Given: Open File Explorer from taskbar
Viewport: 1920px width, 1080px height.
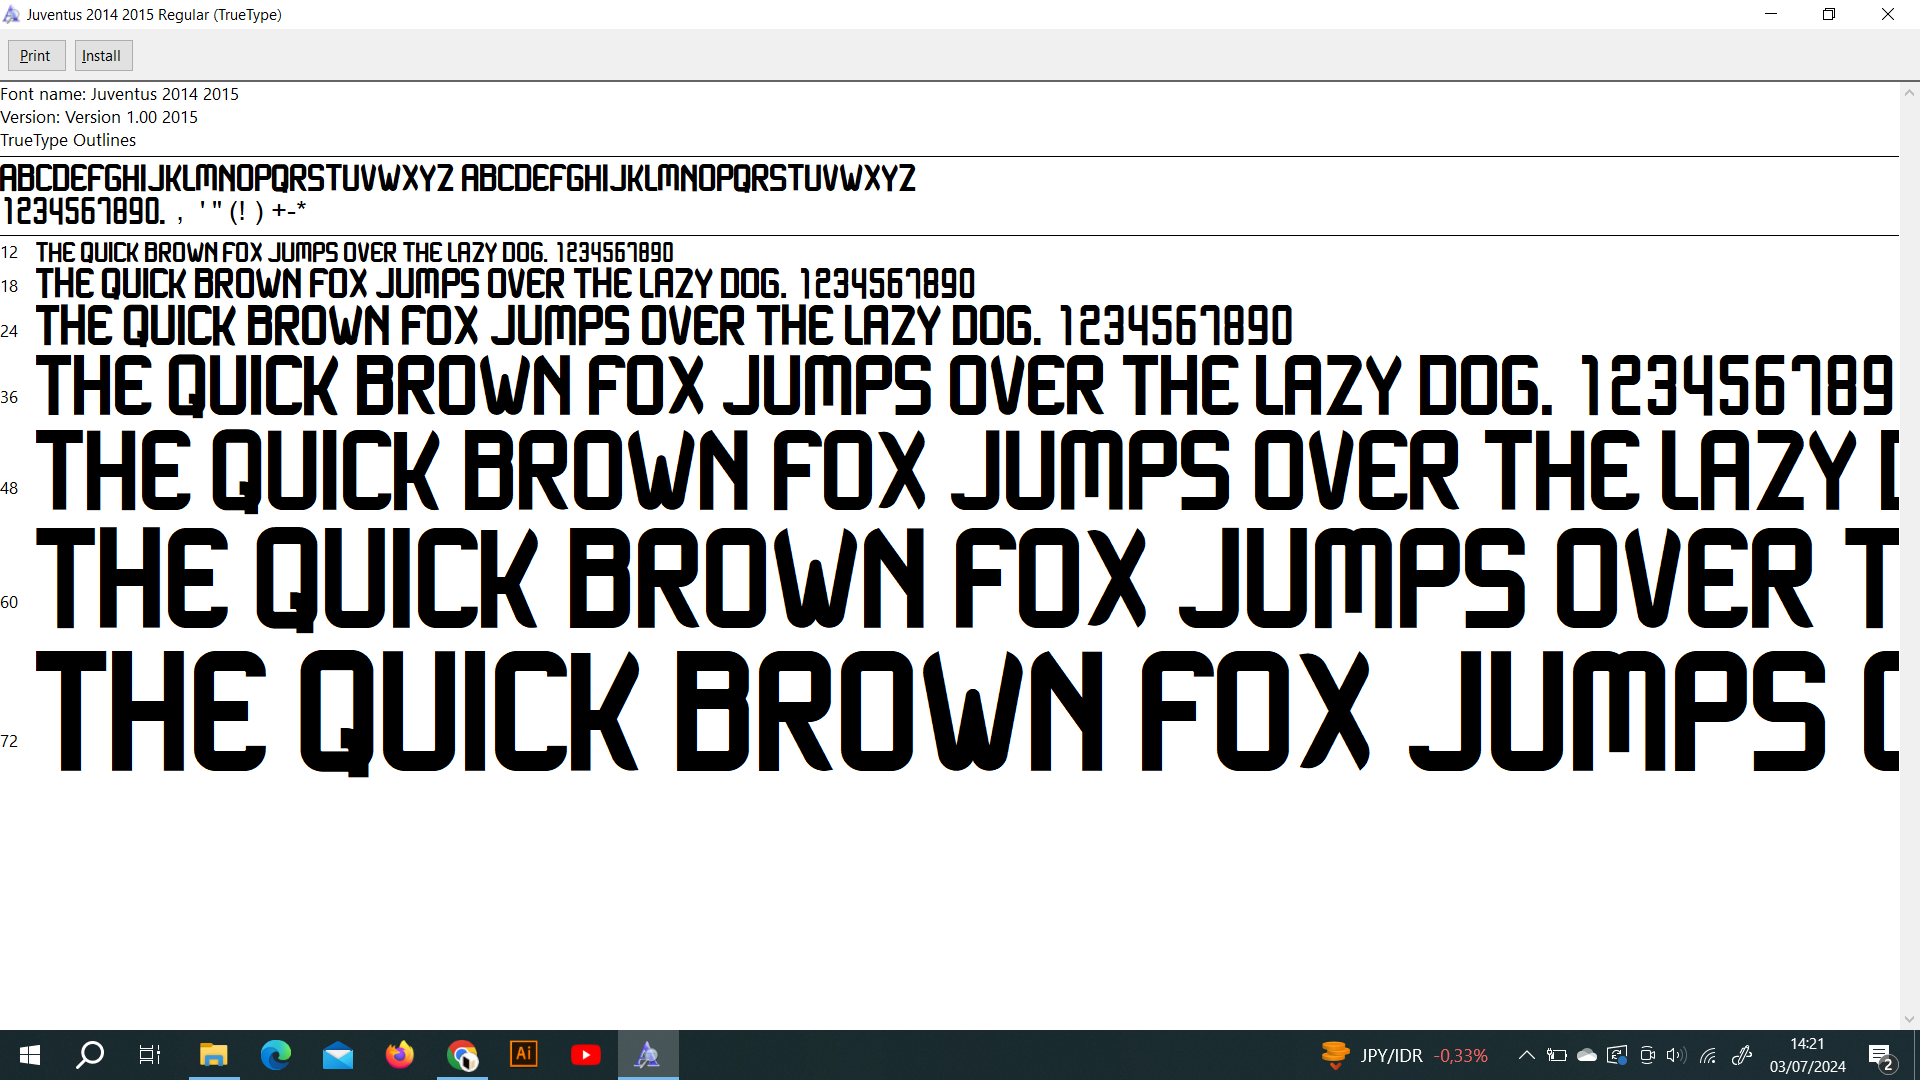Looking at the screenshot, I should (213, 1055).
